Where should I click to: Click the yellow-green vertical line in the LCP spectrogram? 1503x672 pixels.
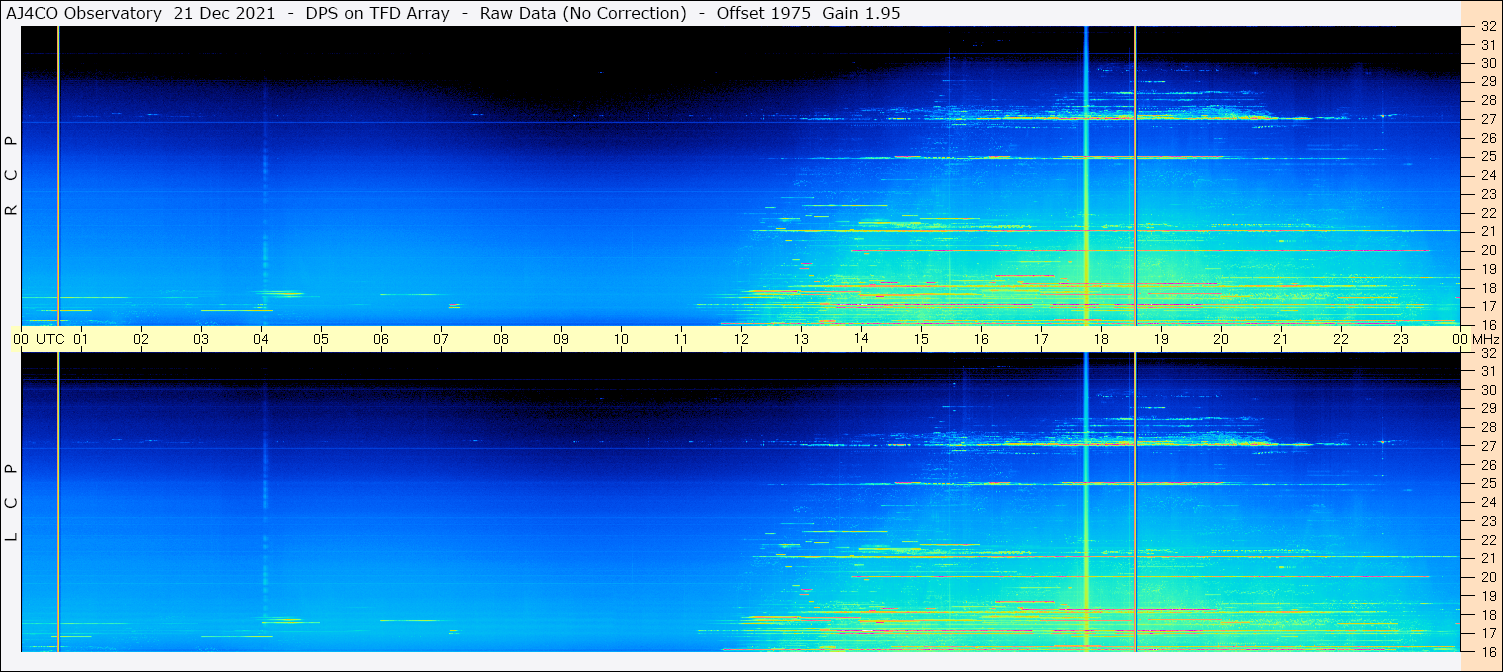(x=58, y=502)
